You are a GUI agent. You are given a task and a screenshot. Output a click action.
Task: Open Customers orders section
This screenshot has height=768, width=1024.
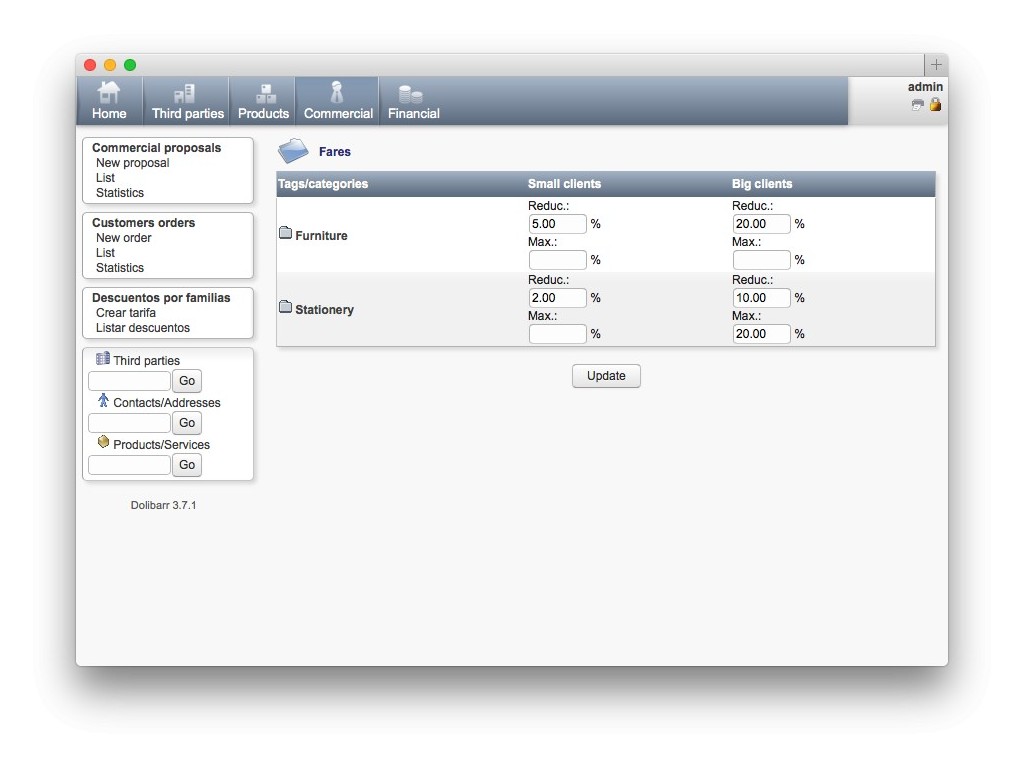point(144,223)
